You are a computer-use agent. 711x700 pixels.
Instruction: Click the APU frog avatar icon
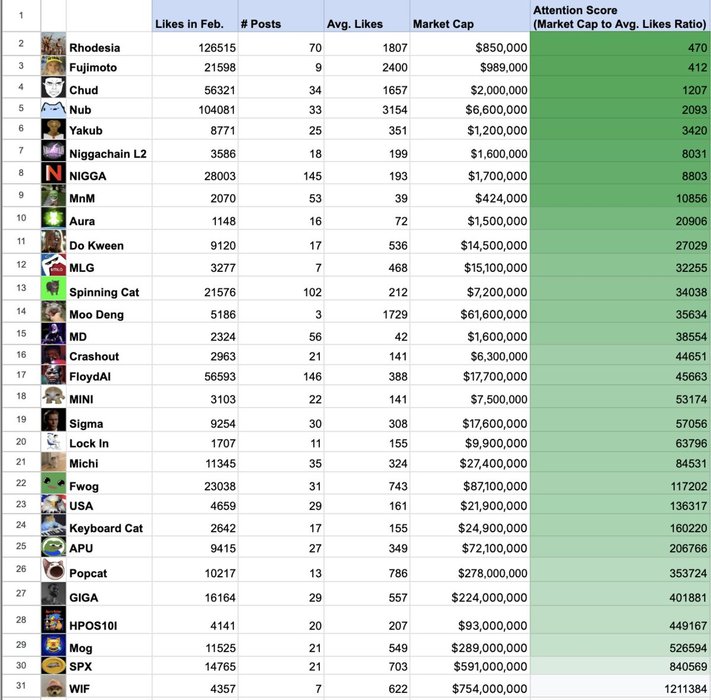(53, 547)
